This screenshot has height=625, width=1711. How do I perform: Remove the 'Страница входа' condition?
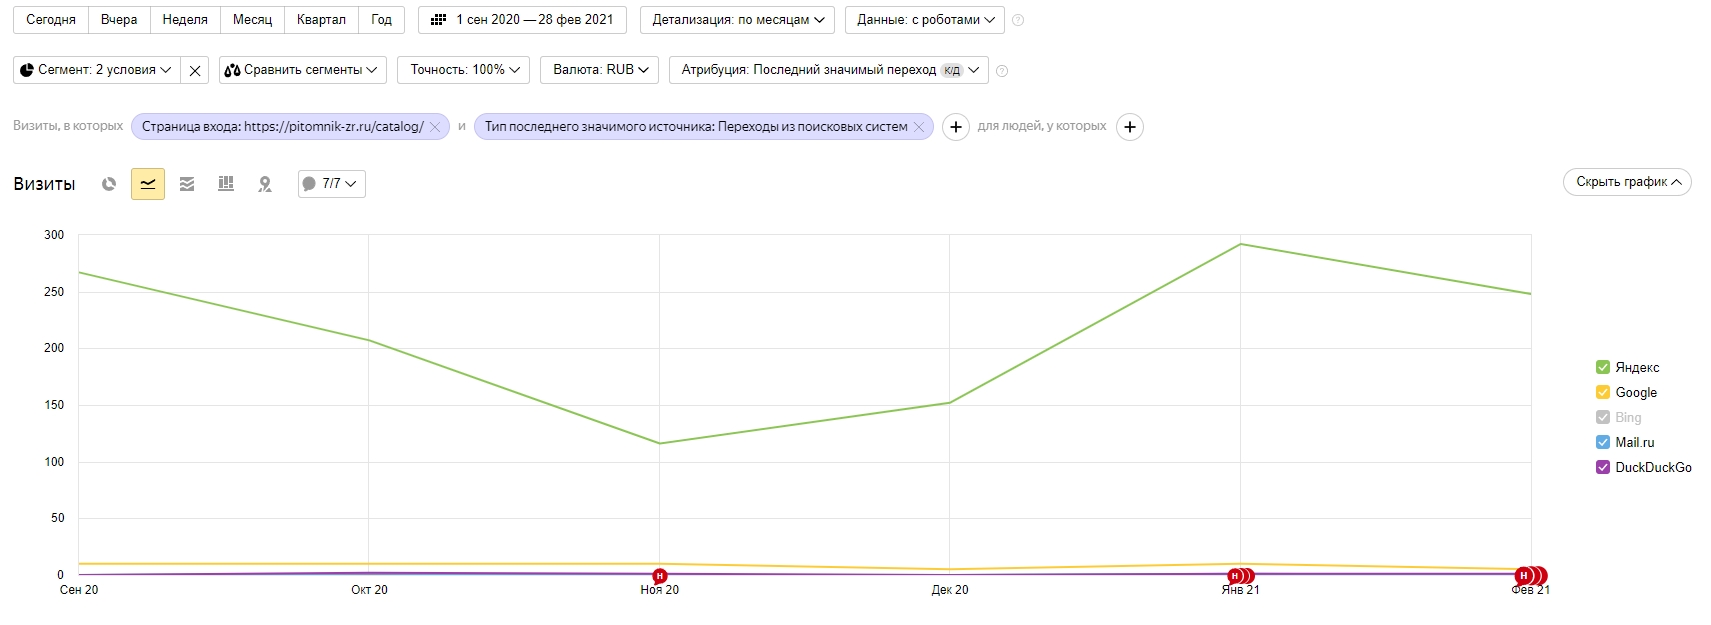coord(435,127)
